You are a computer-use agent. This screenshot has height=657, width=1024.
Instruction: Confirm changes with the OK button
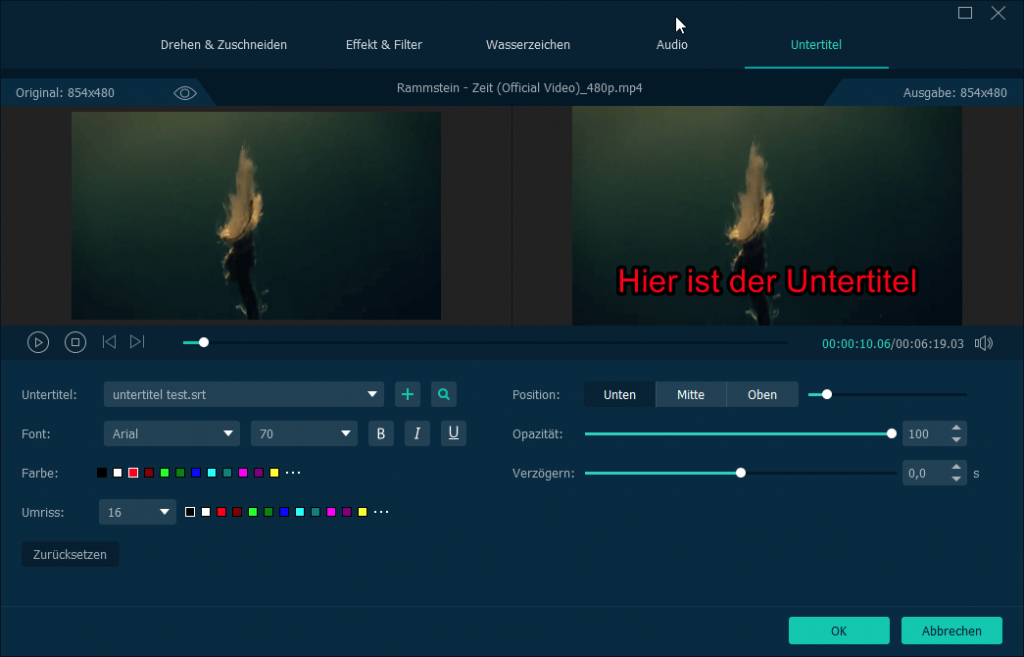[x=838, y=631]
